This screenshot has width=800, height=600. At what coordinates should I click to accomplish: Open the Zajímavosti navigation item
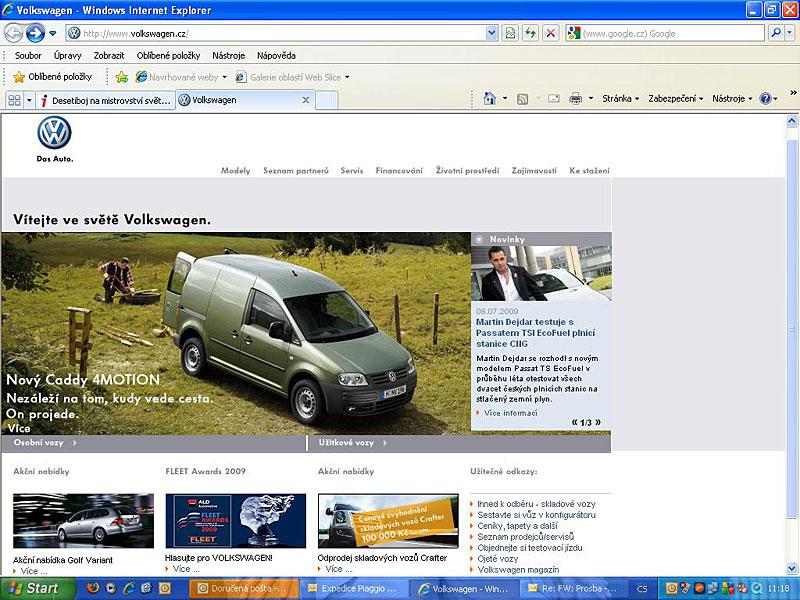[x=534, y=170]
